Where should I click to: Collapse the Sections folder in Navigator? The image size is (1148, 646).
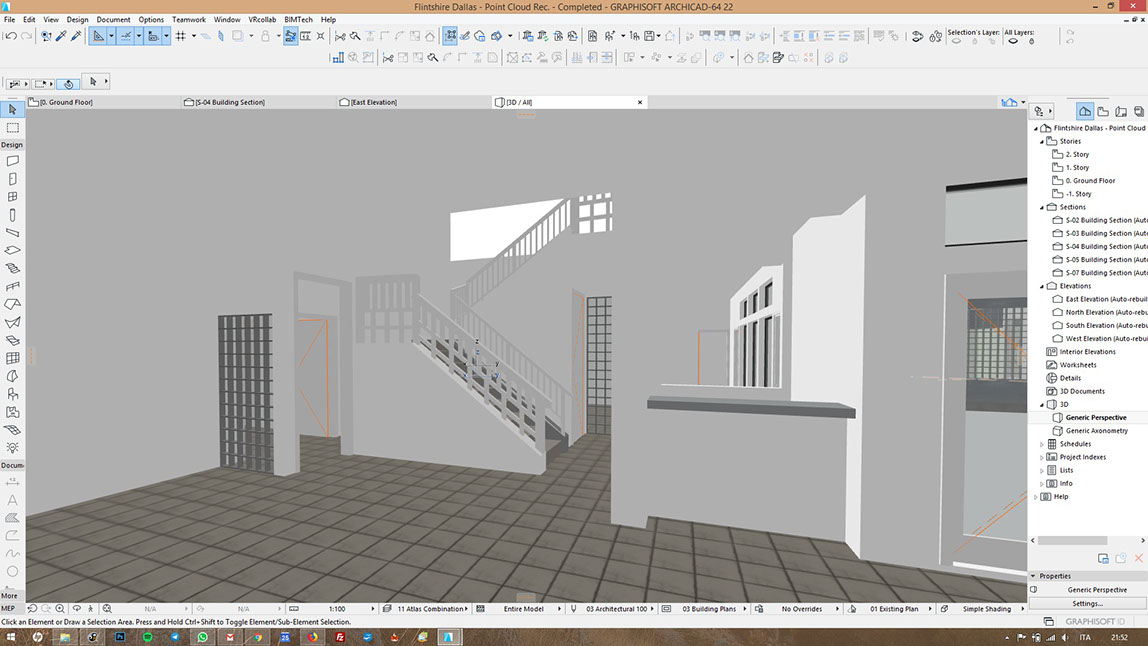click(x=1042, y=207)
